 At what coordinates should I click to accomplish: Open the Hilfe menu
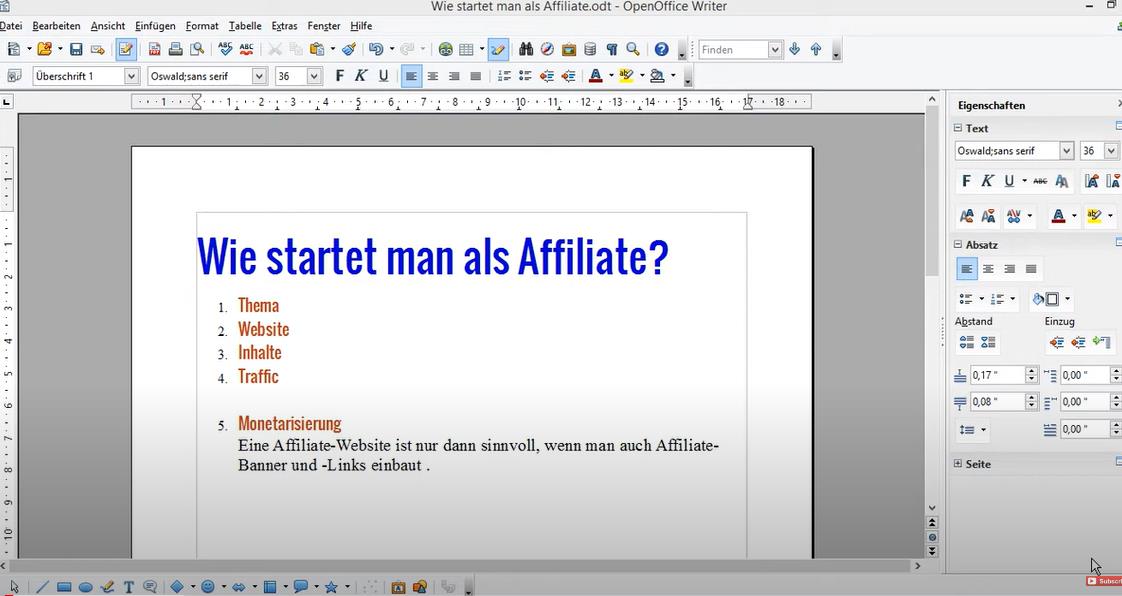point(361,26)
